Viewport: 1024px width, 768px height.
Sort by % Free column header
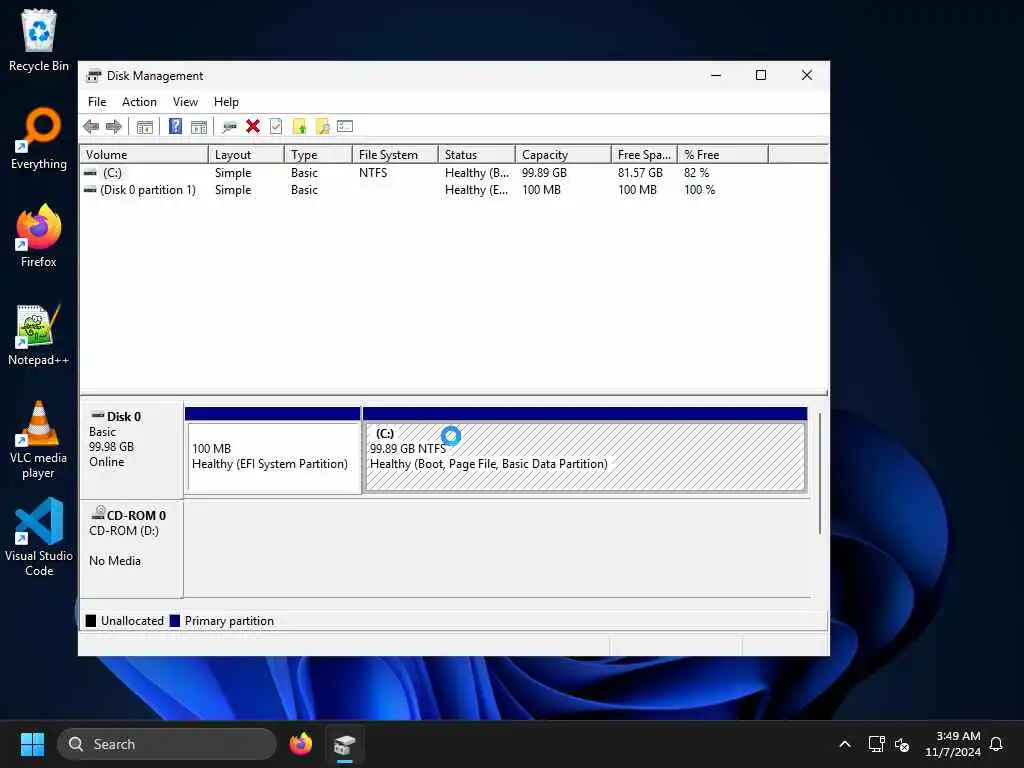point(722,155)
